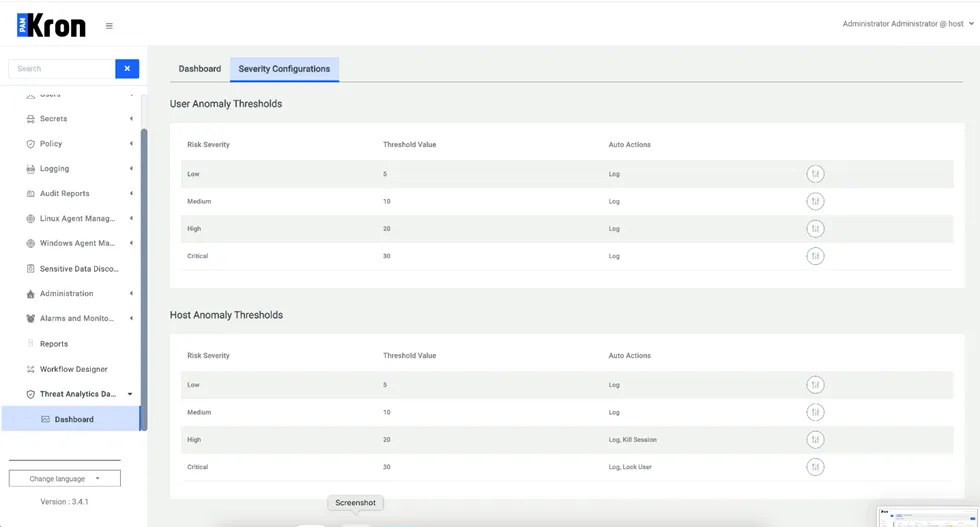
Task: Open settings for Host Anomaly Medium severity
Action: coord(815,412)
